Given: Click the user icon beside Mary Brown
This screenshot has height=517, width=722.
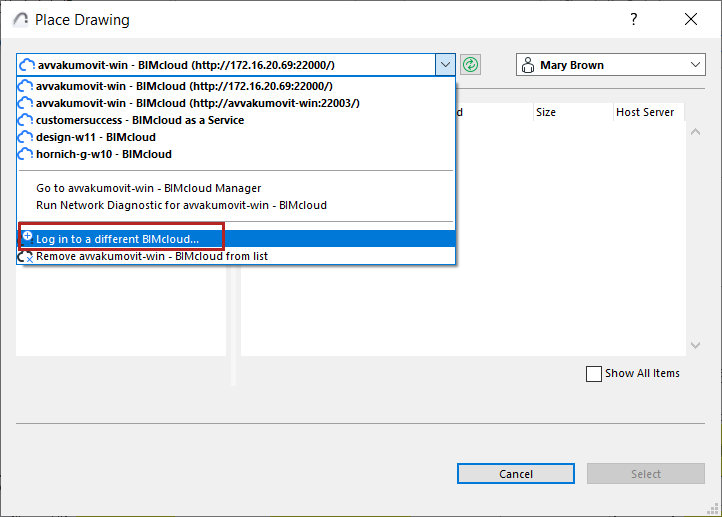Looking at the screenshot, I should pos(528,65).
